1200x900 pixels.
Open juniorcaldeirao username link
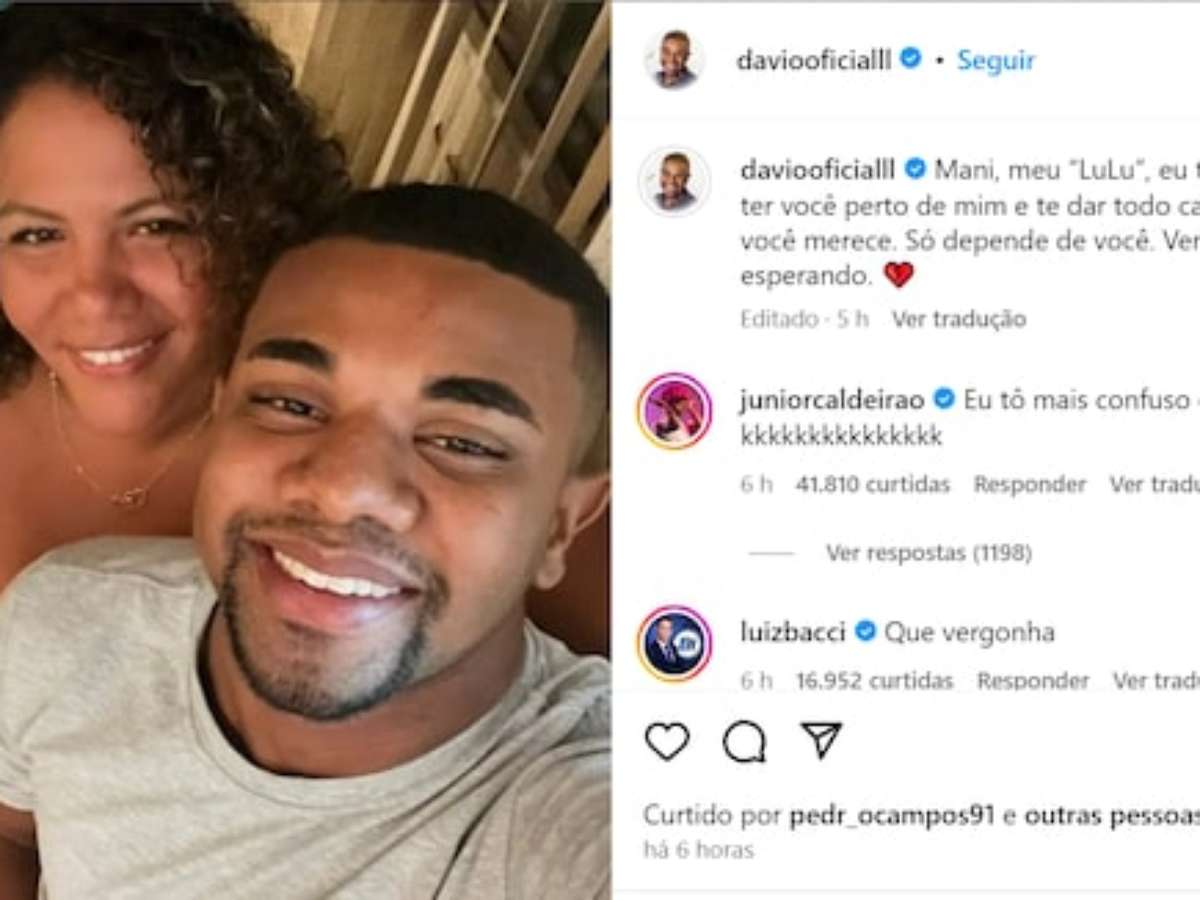tap(833, 400)
